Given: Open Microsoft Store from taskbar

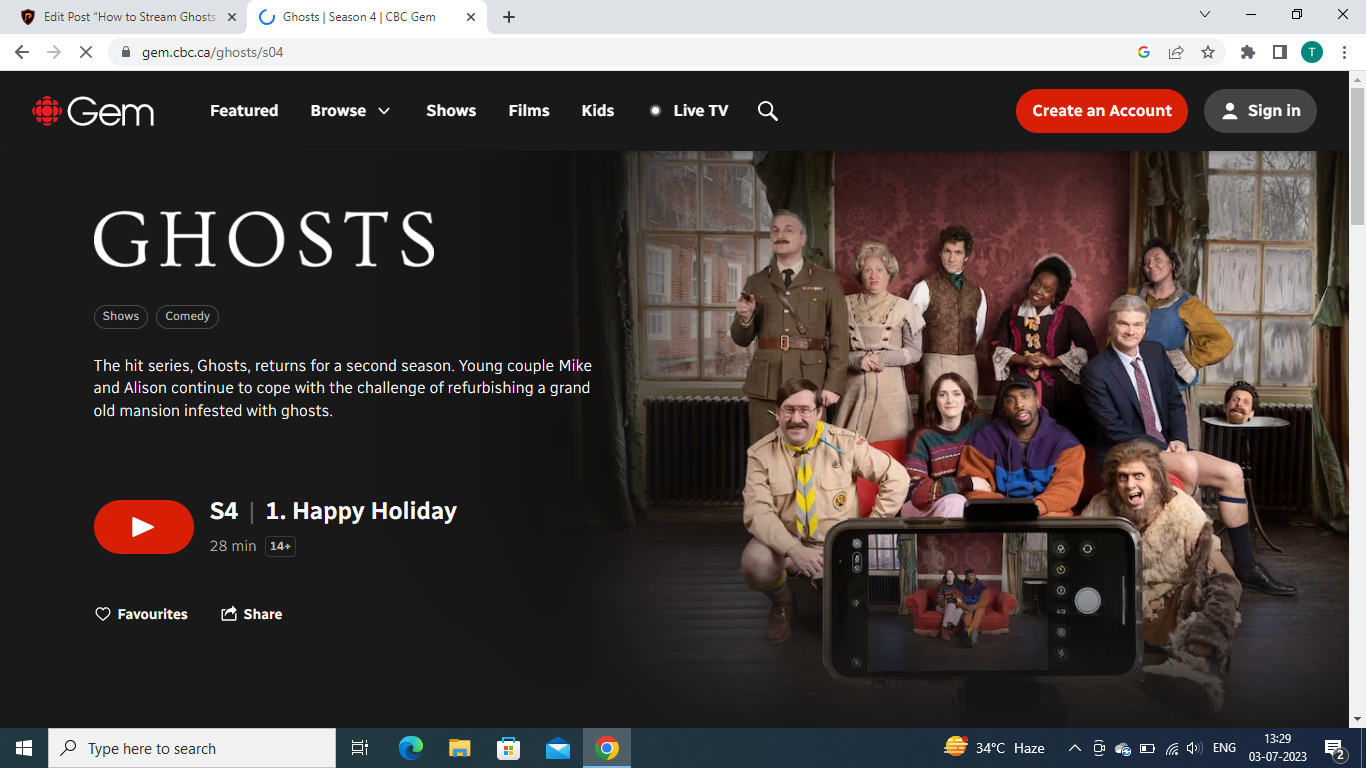Looking at the screenshot, I should (509, 748).
